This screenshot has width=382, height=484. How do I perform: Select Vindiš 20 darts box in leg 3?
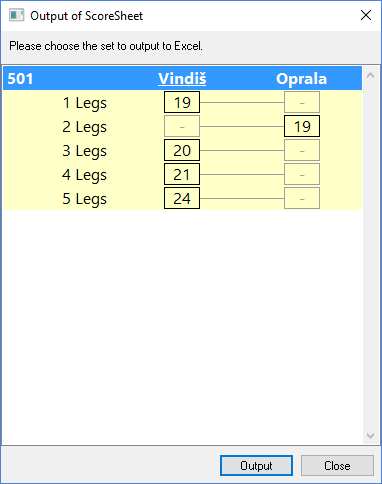point(182,150)
